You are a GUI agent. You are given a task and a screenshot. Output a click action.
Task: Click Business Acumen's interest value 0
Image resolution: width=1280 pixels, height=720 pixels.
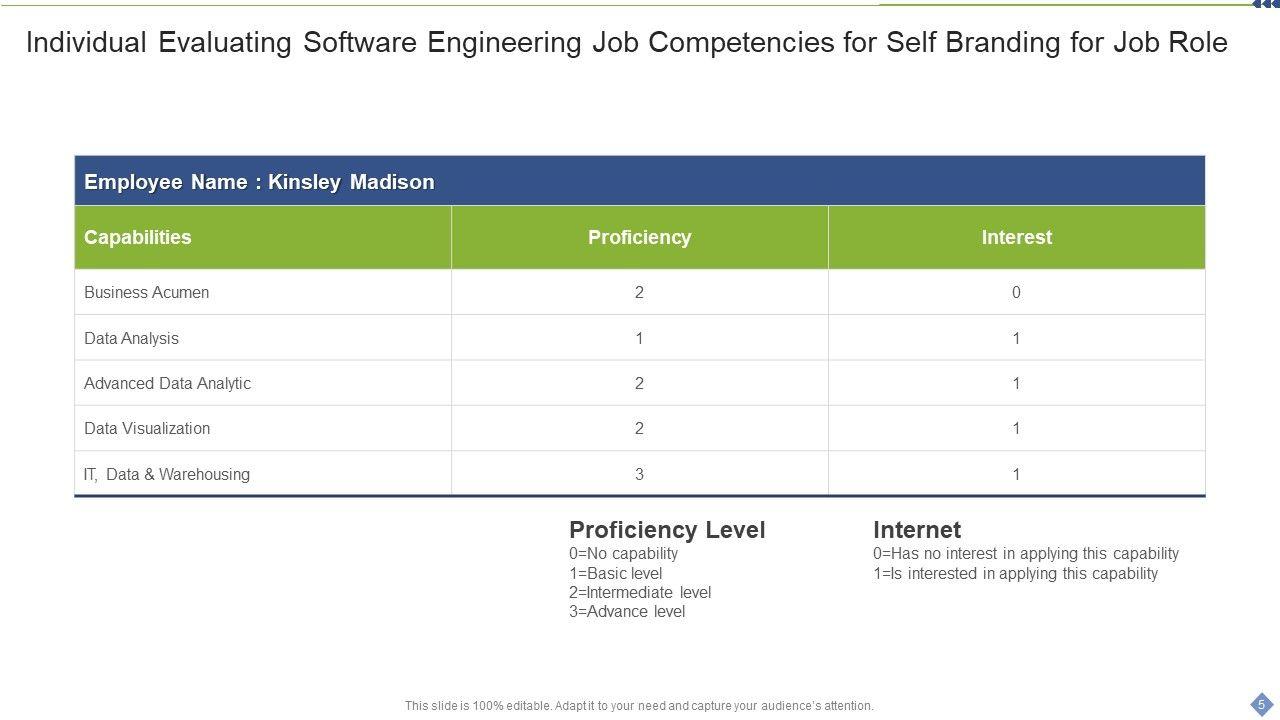(x=1016, y=293)
